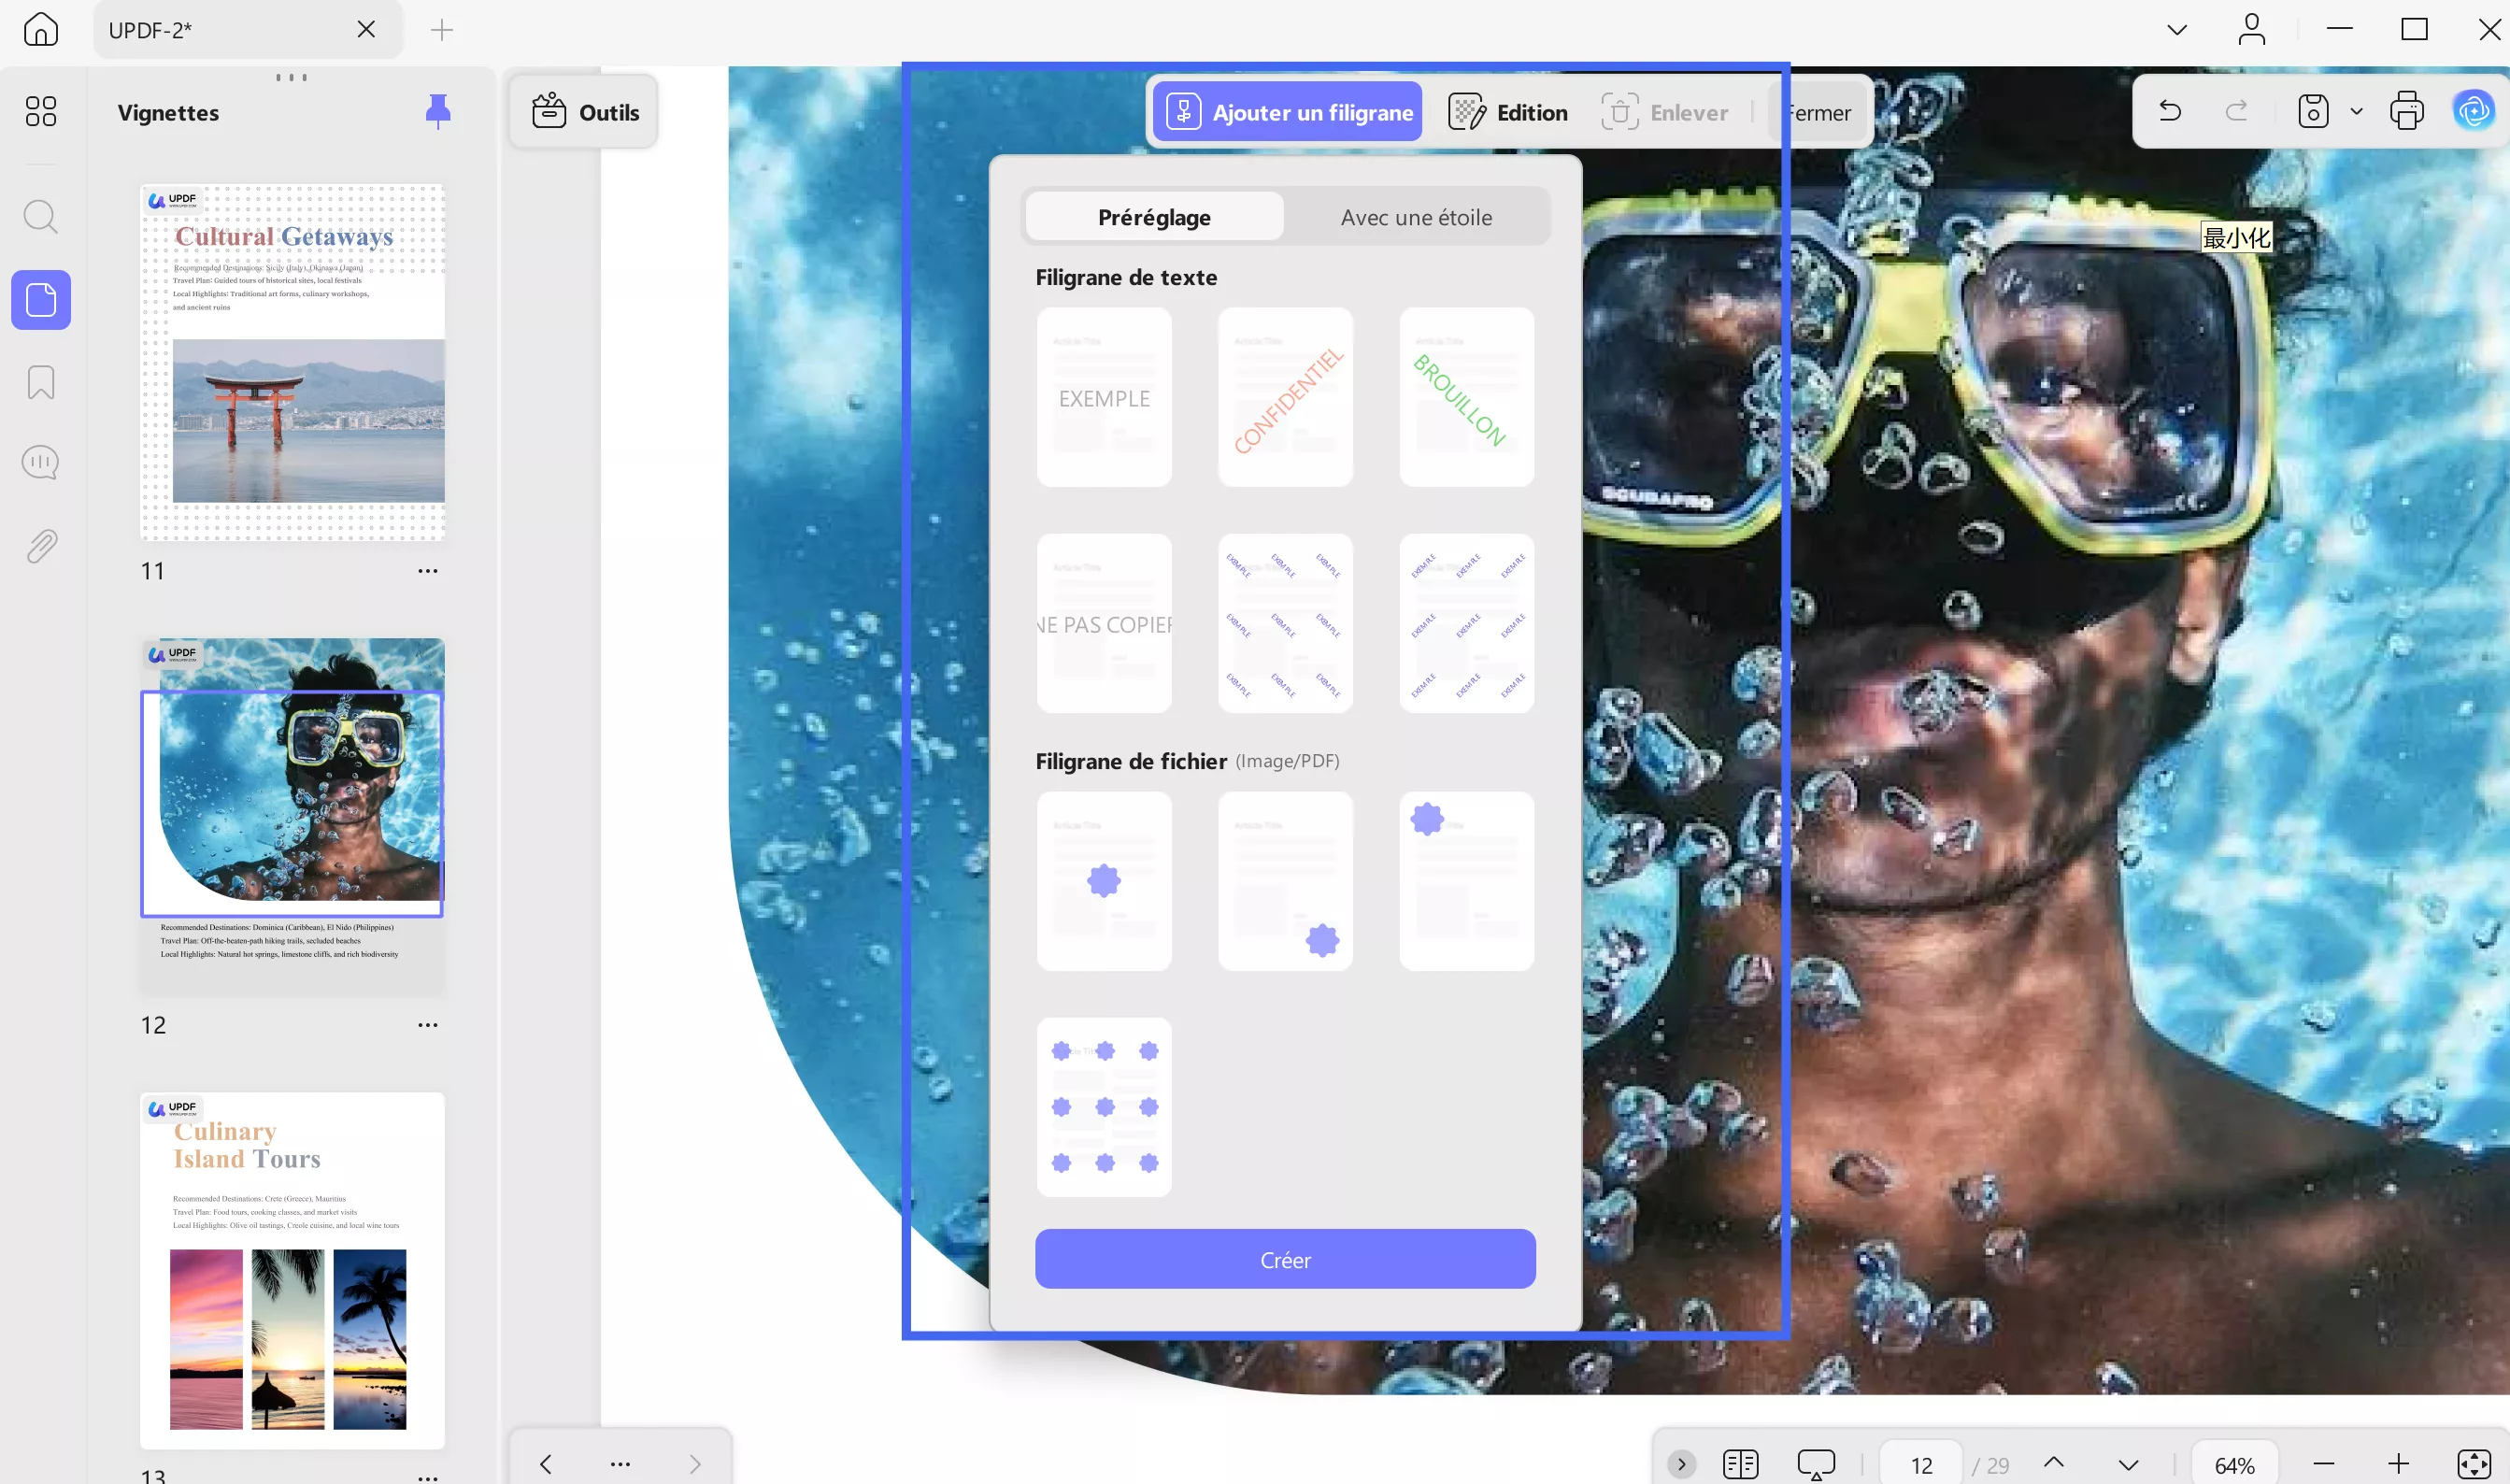Viewport: 2510px width, 1484px height.
Task: Pick the NE PAS COPIER watermark preset
Action: (1104, 623)
